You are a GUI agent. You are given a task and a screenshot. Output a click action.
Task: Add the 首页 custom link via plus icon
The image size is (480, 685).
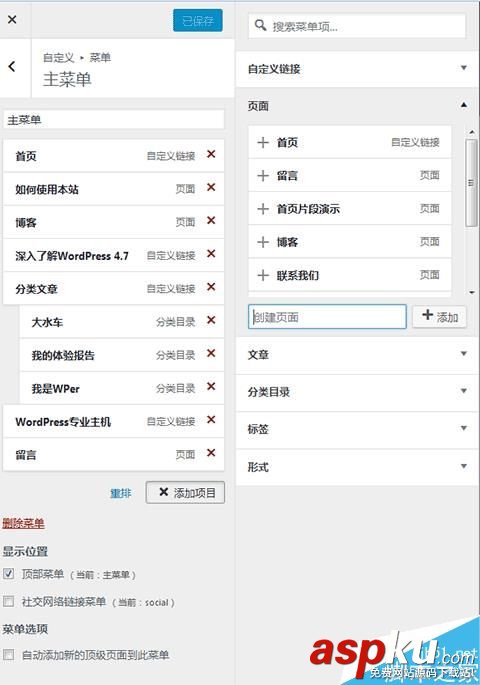(263, 142)
